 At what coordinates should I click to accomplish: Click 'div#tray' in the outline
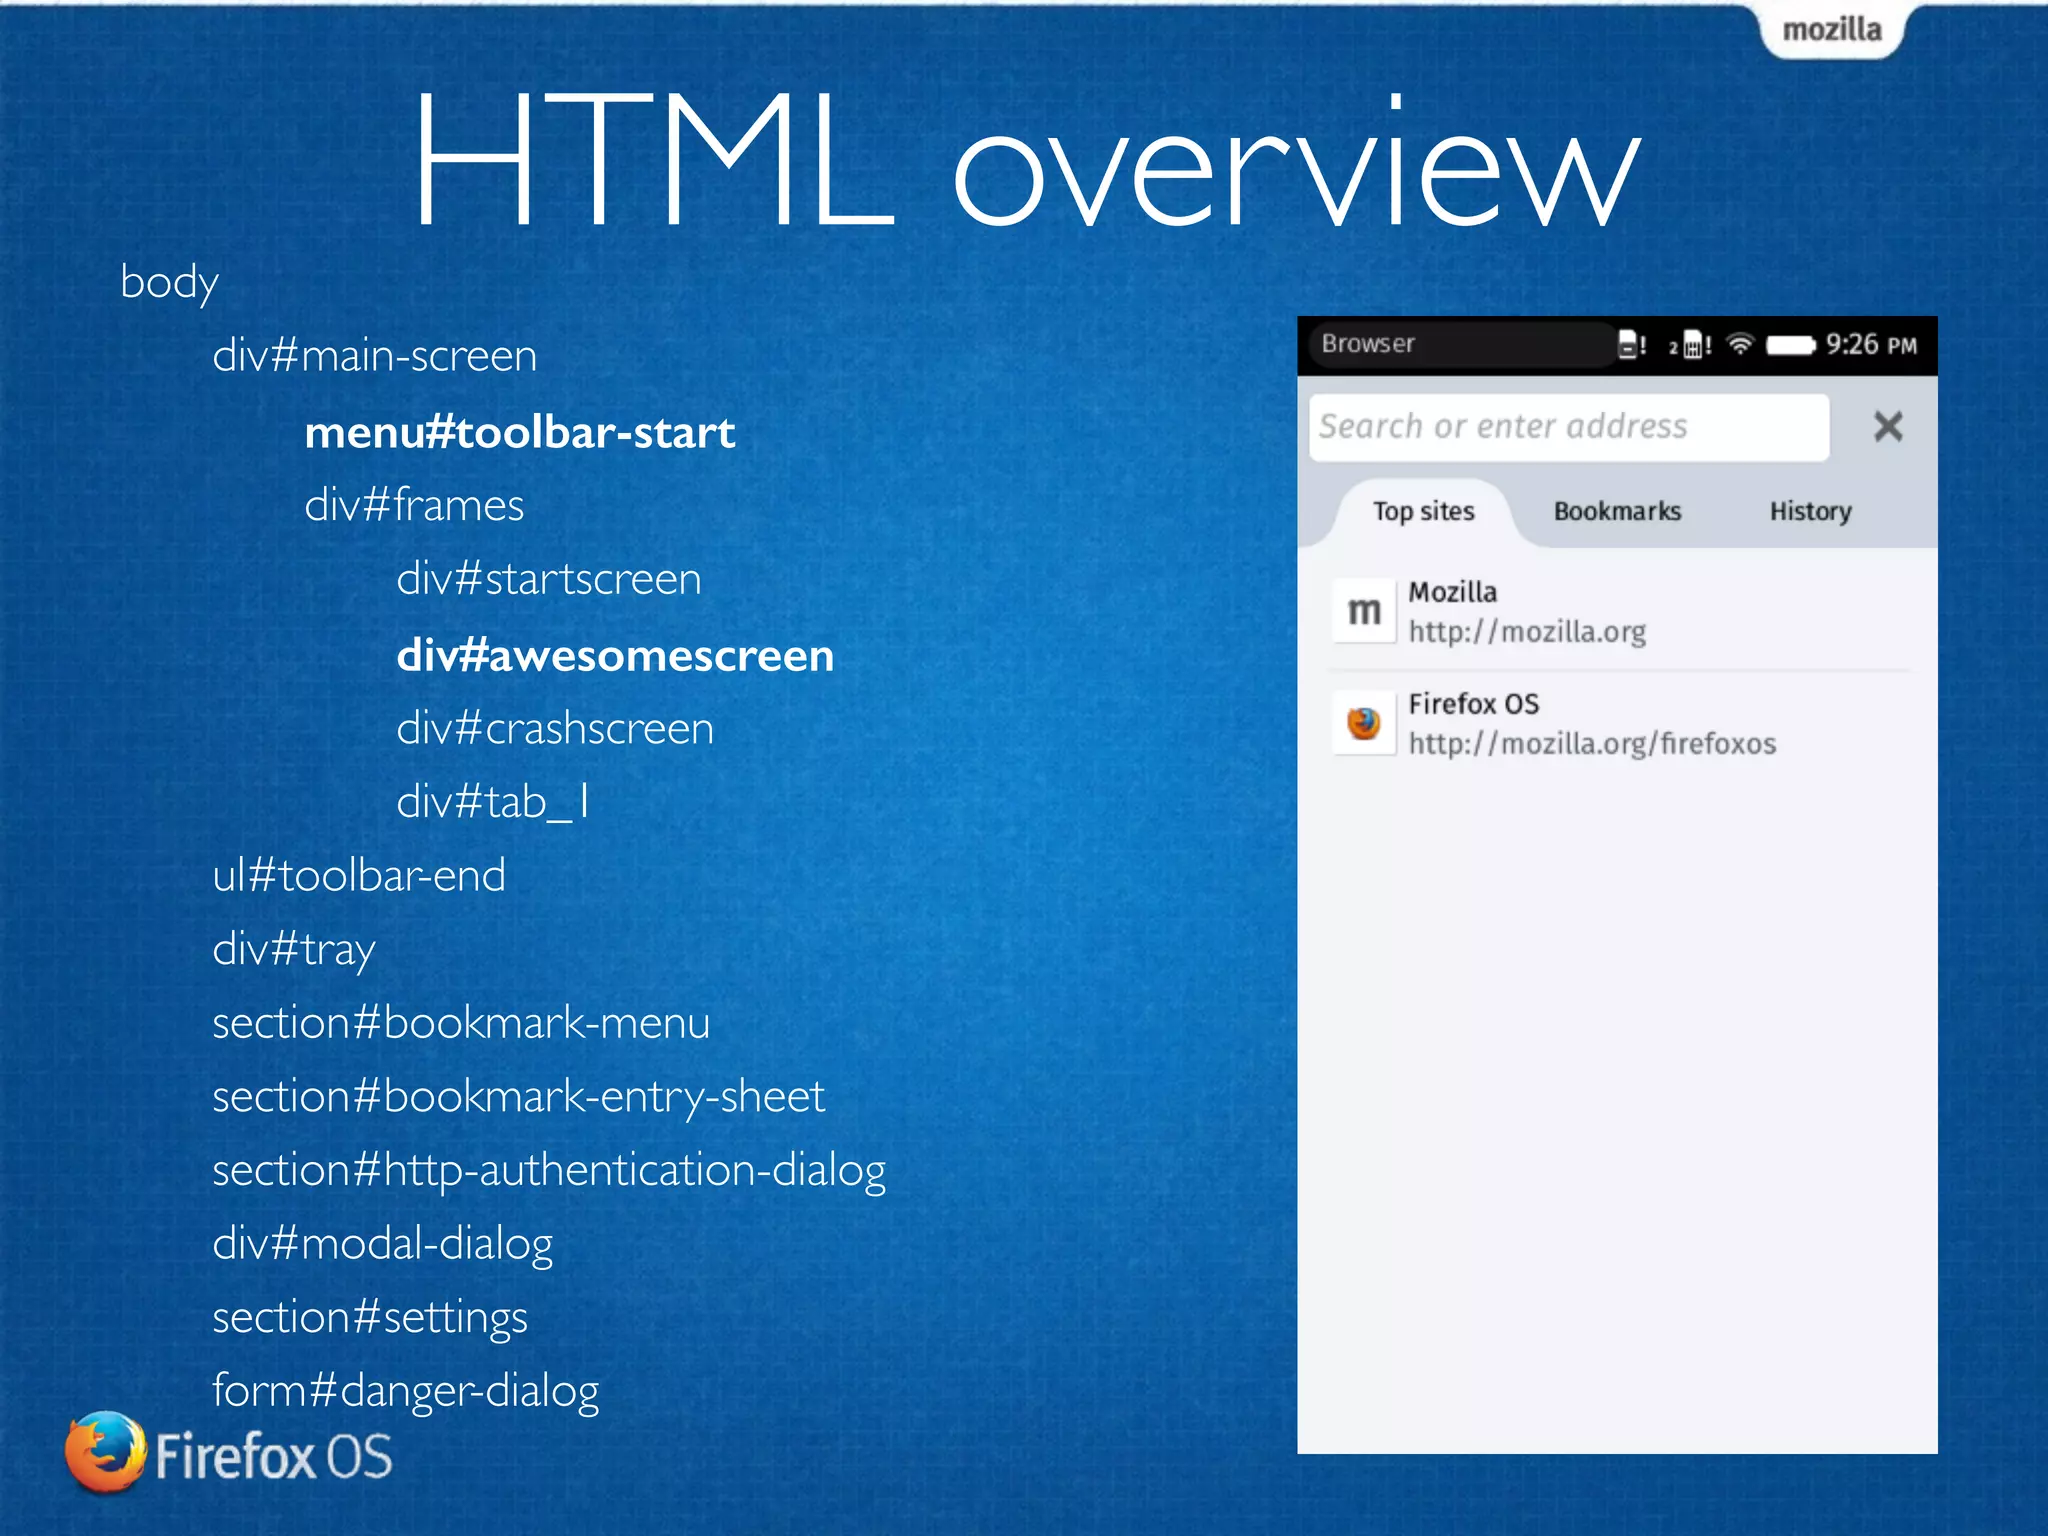click(293, 950)
